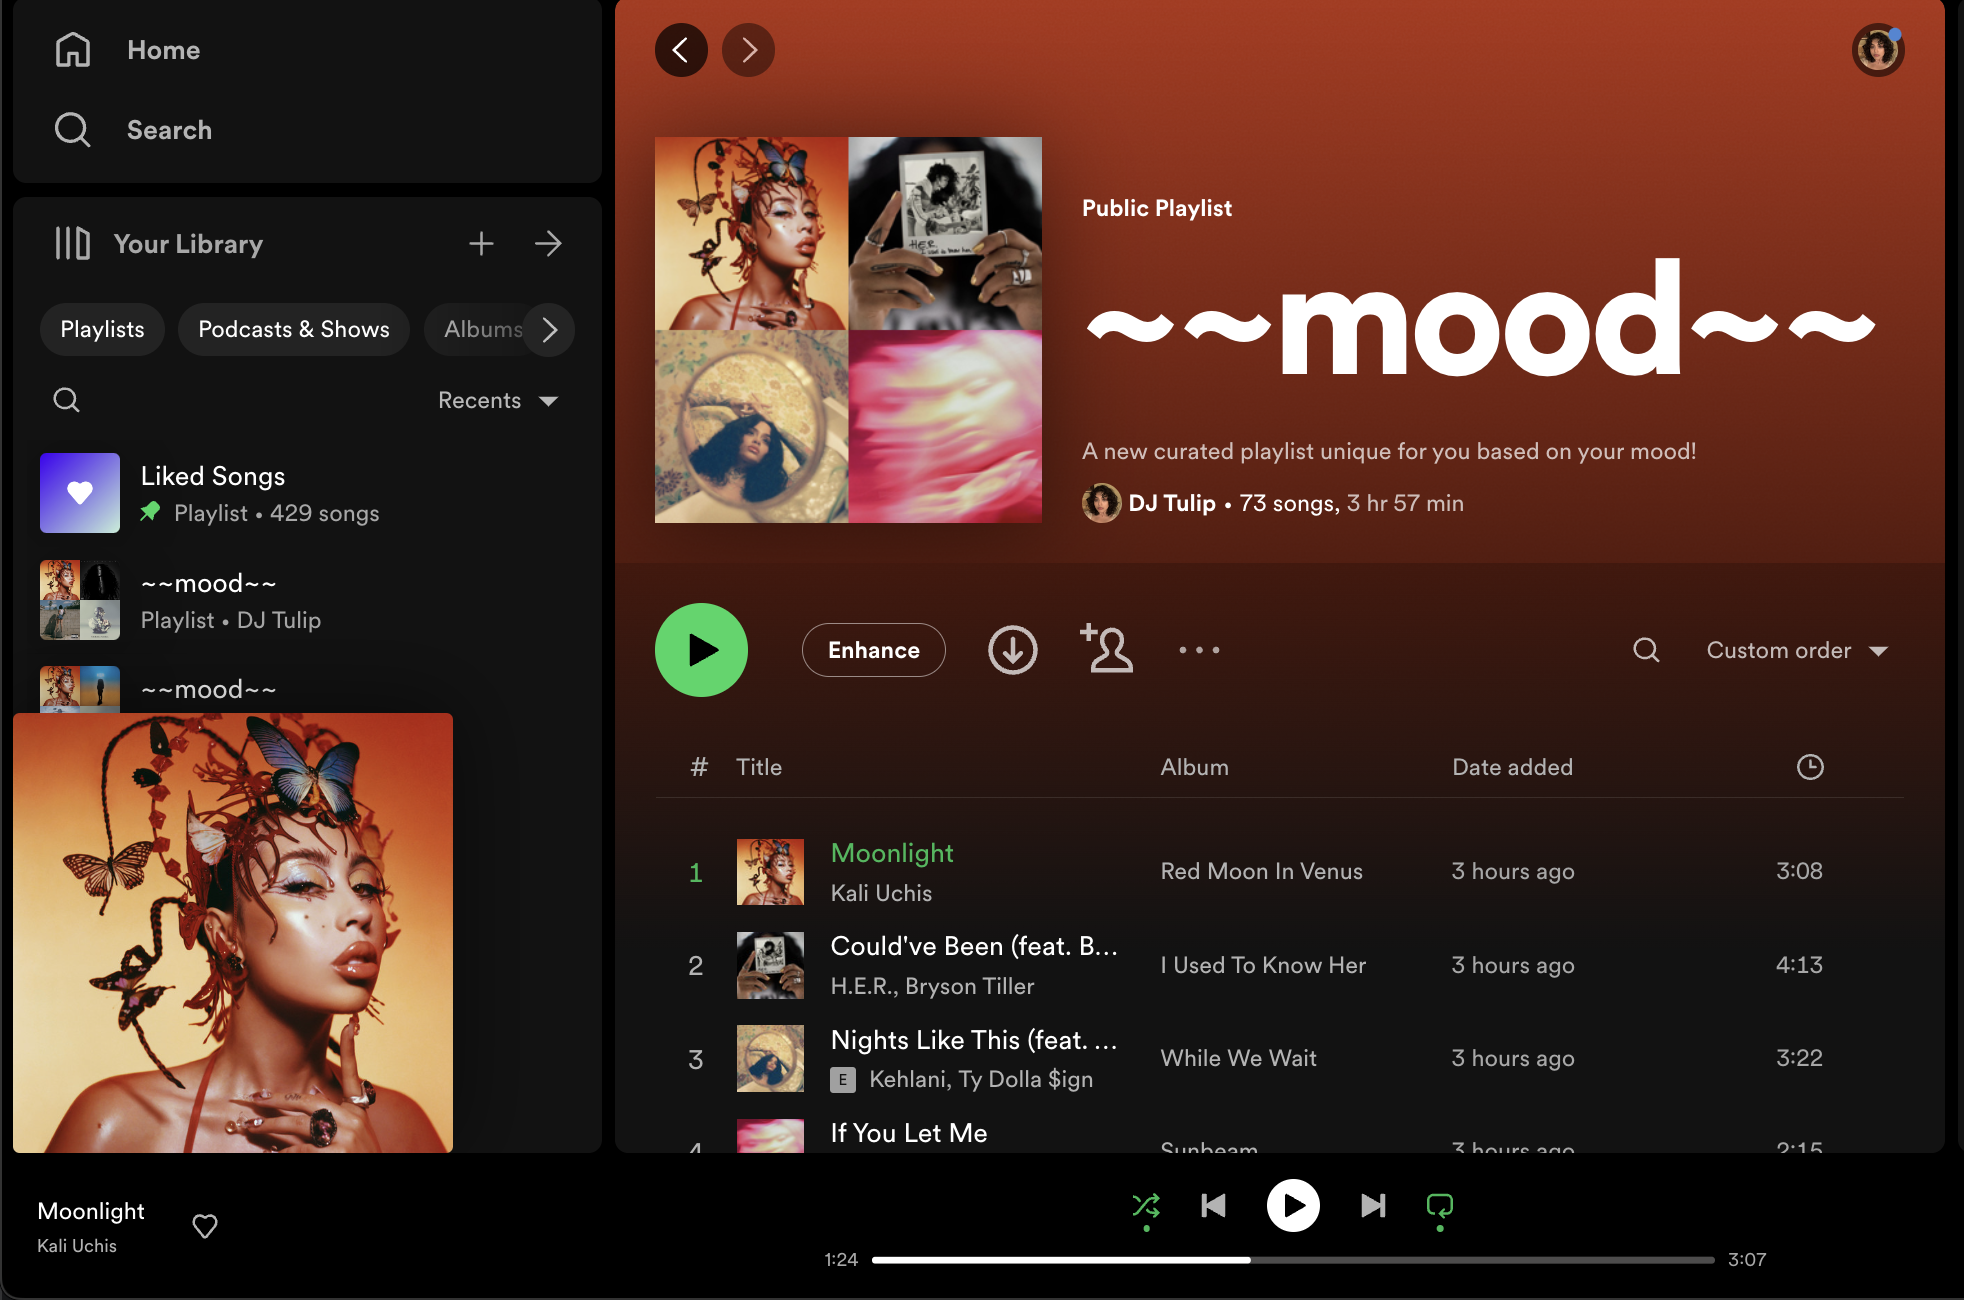
Task: Show more library filters with chevron
Action: coord(549,330)
